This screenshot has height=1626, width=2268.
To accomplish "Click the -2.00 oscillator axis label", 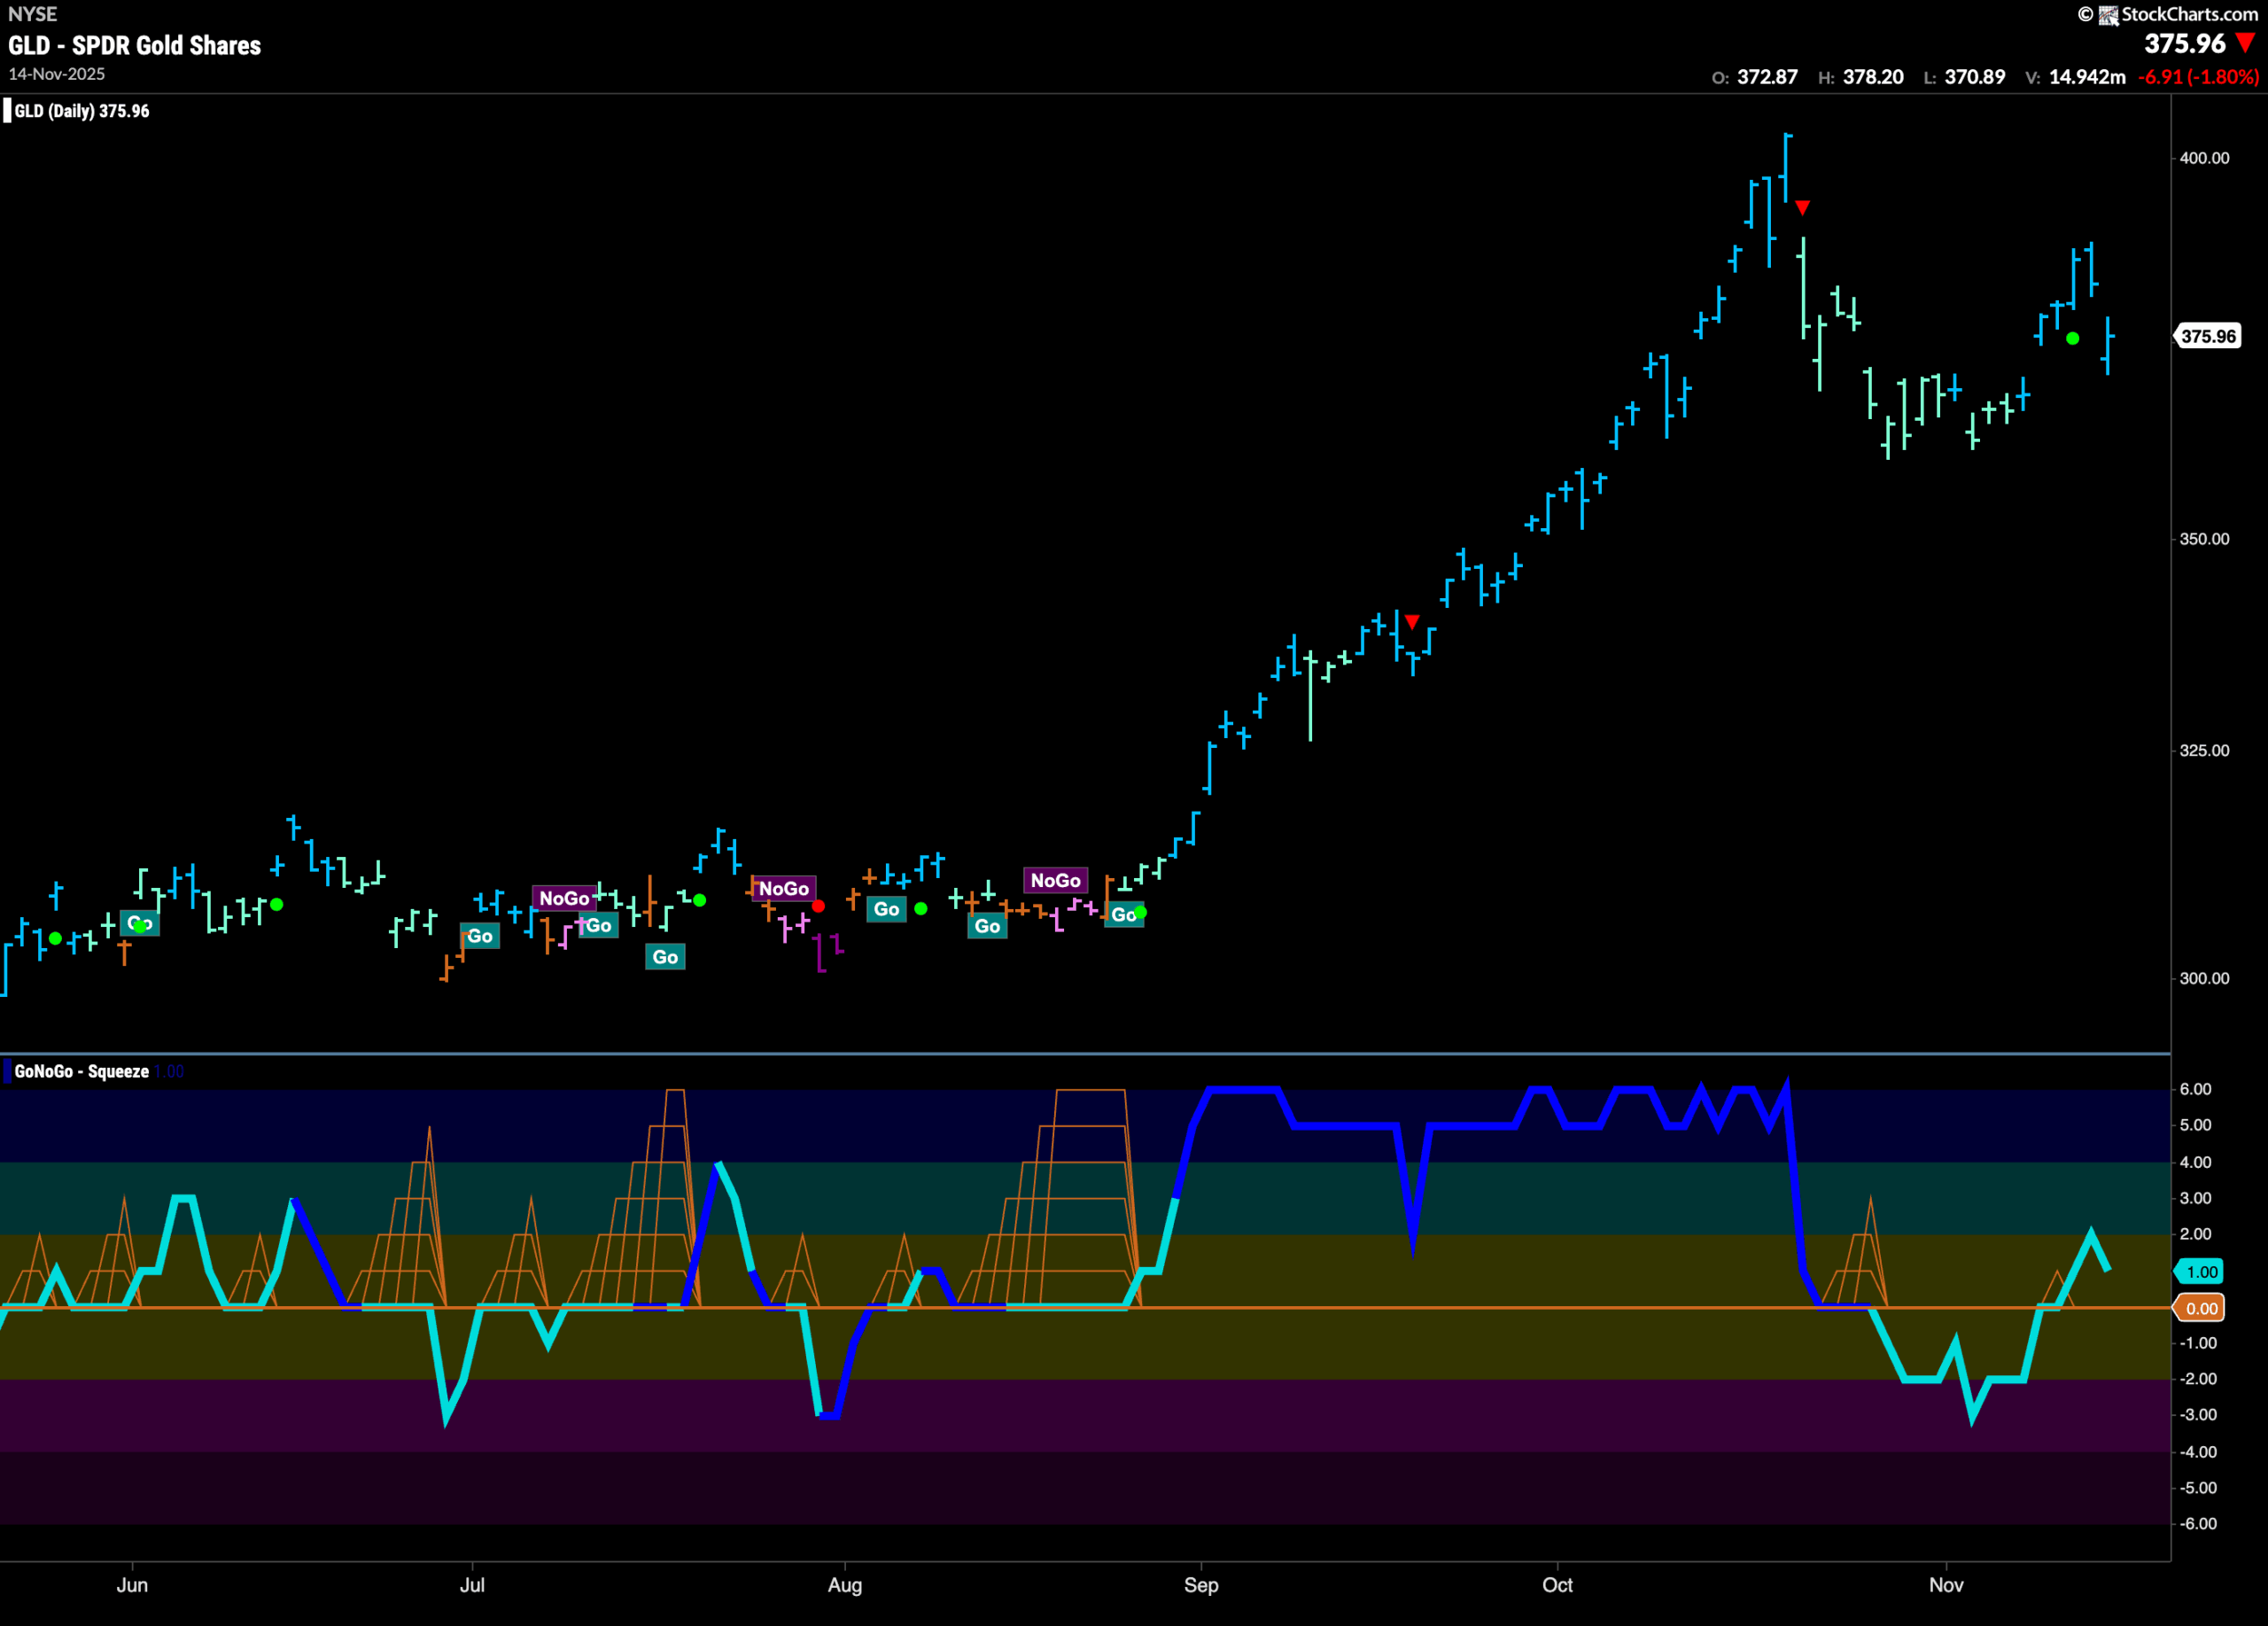I will pos(2197,1379).
